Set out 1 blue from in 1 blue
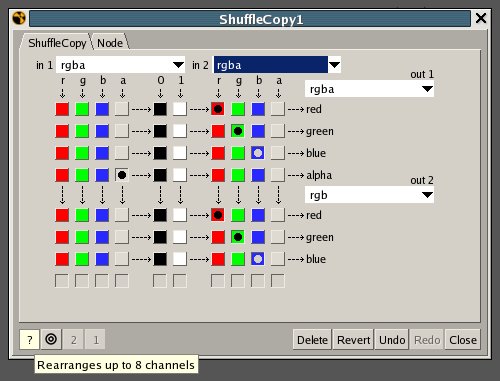 [102, 153]
